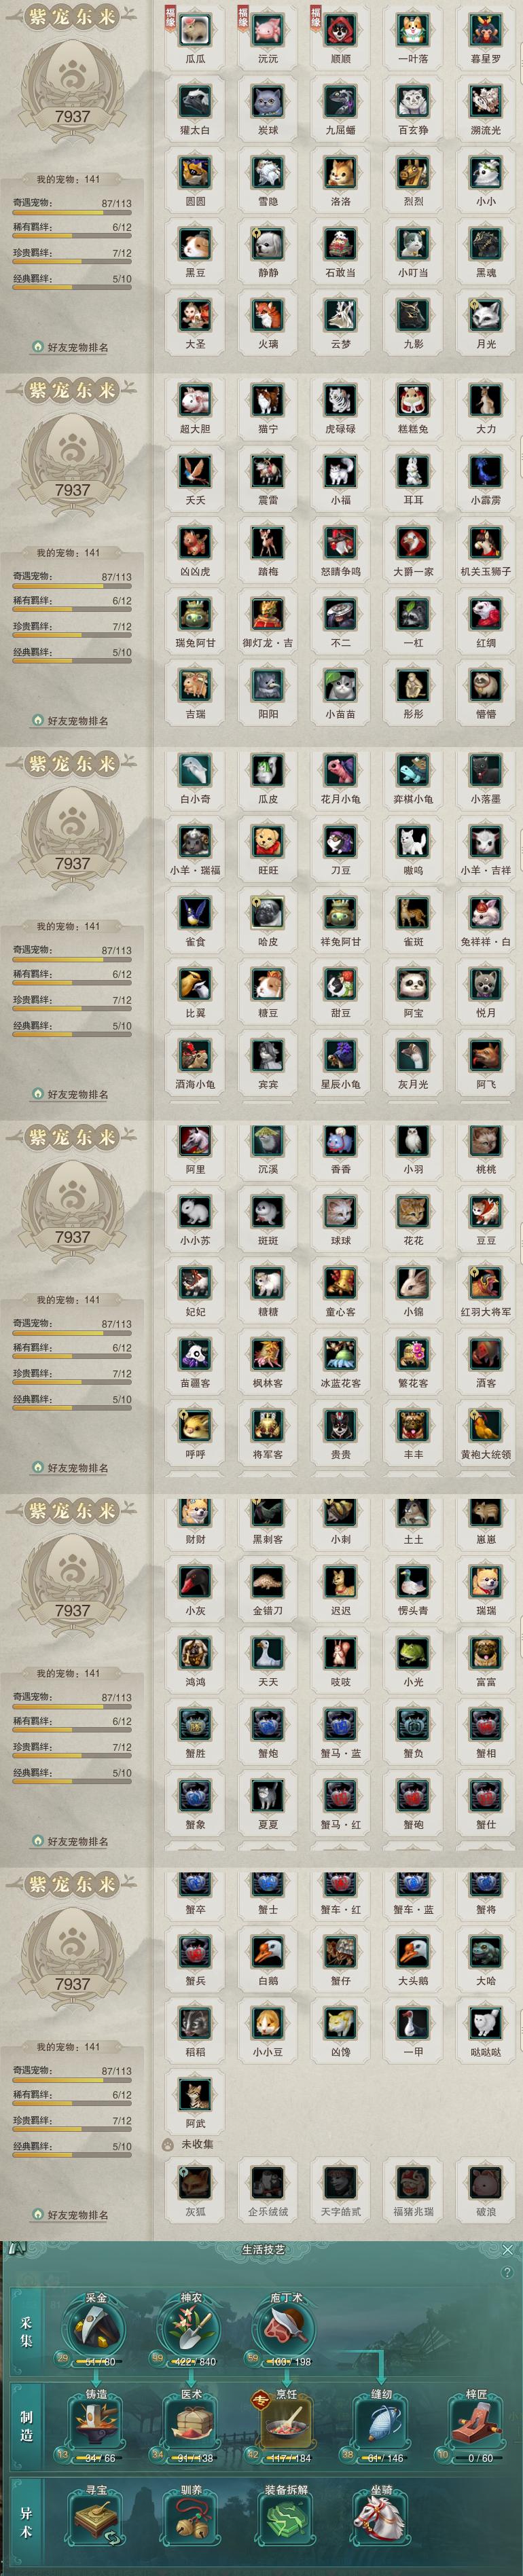Switch to the 采集 gathering category
This screenshot has height=2576, width=523.
26,2331
